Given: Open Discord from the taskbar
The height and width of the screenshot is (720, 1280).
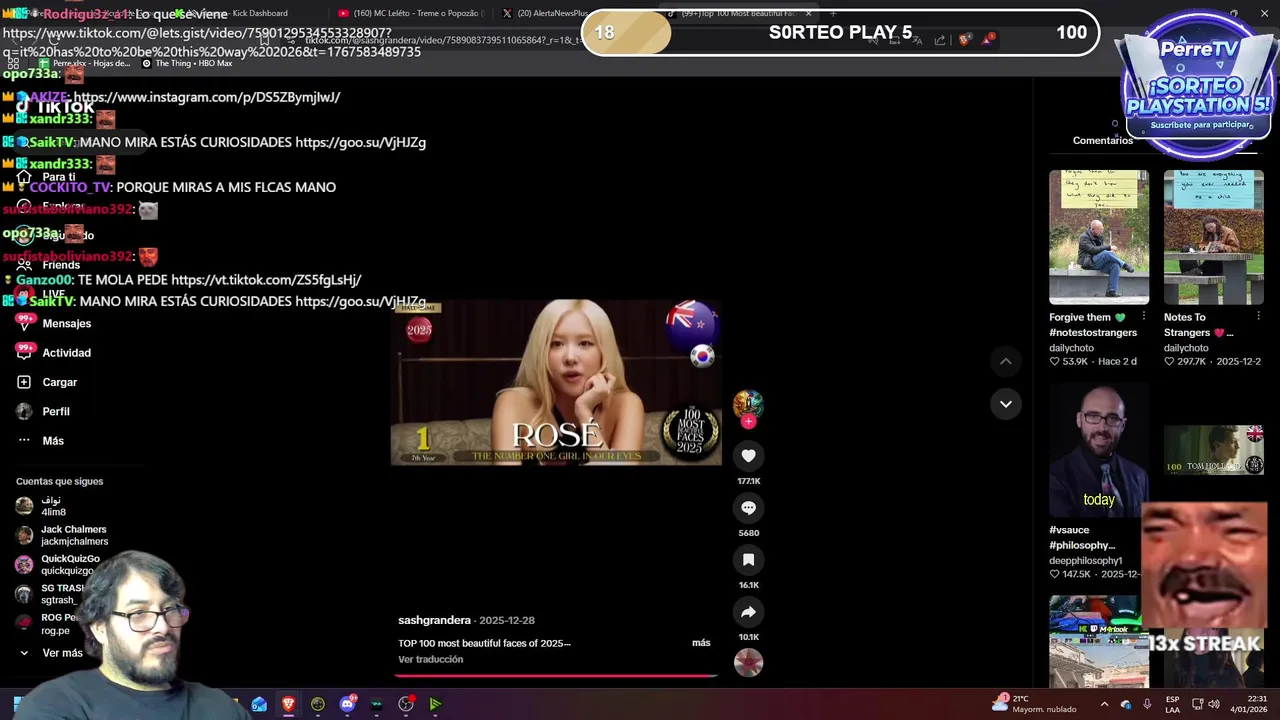Looking at the screenshot, I should click(x=347, y=704).
